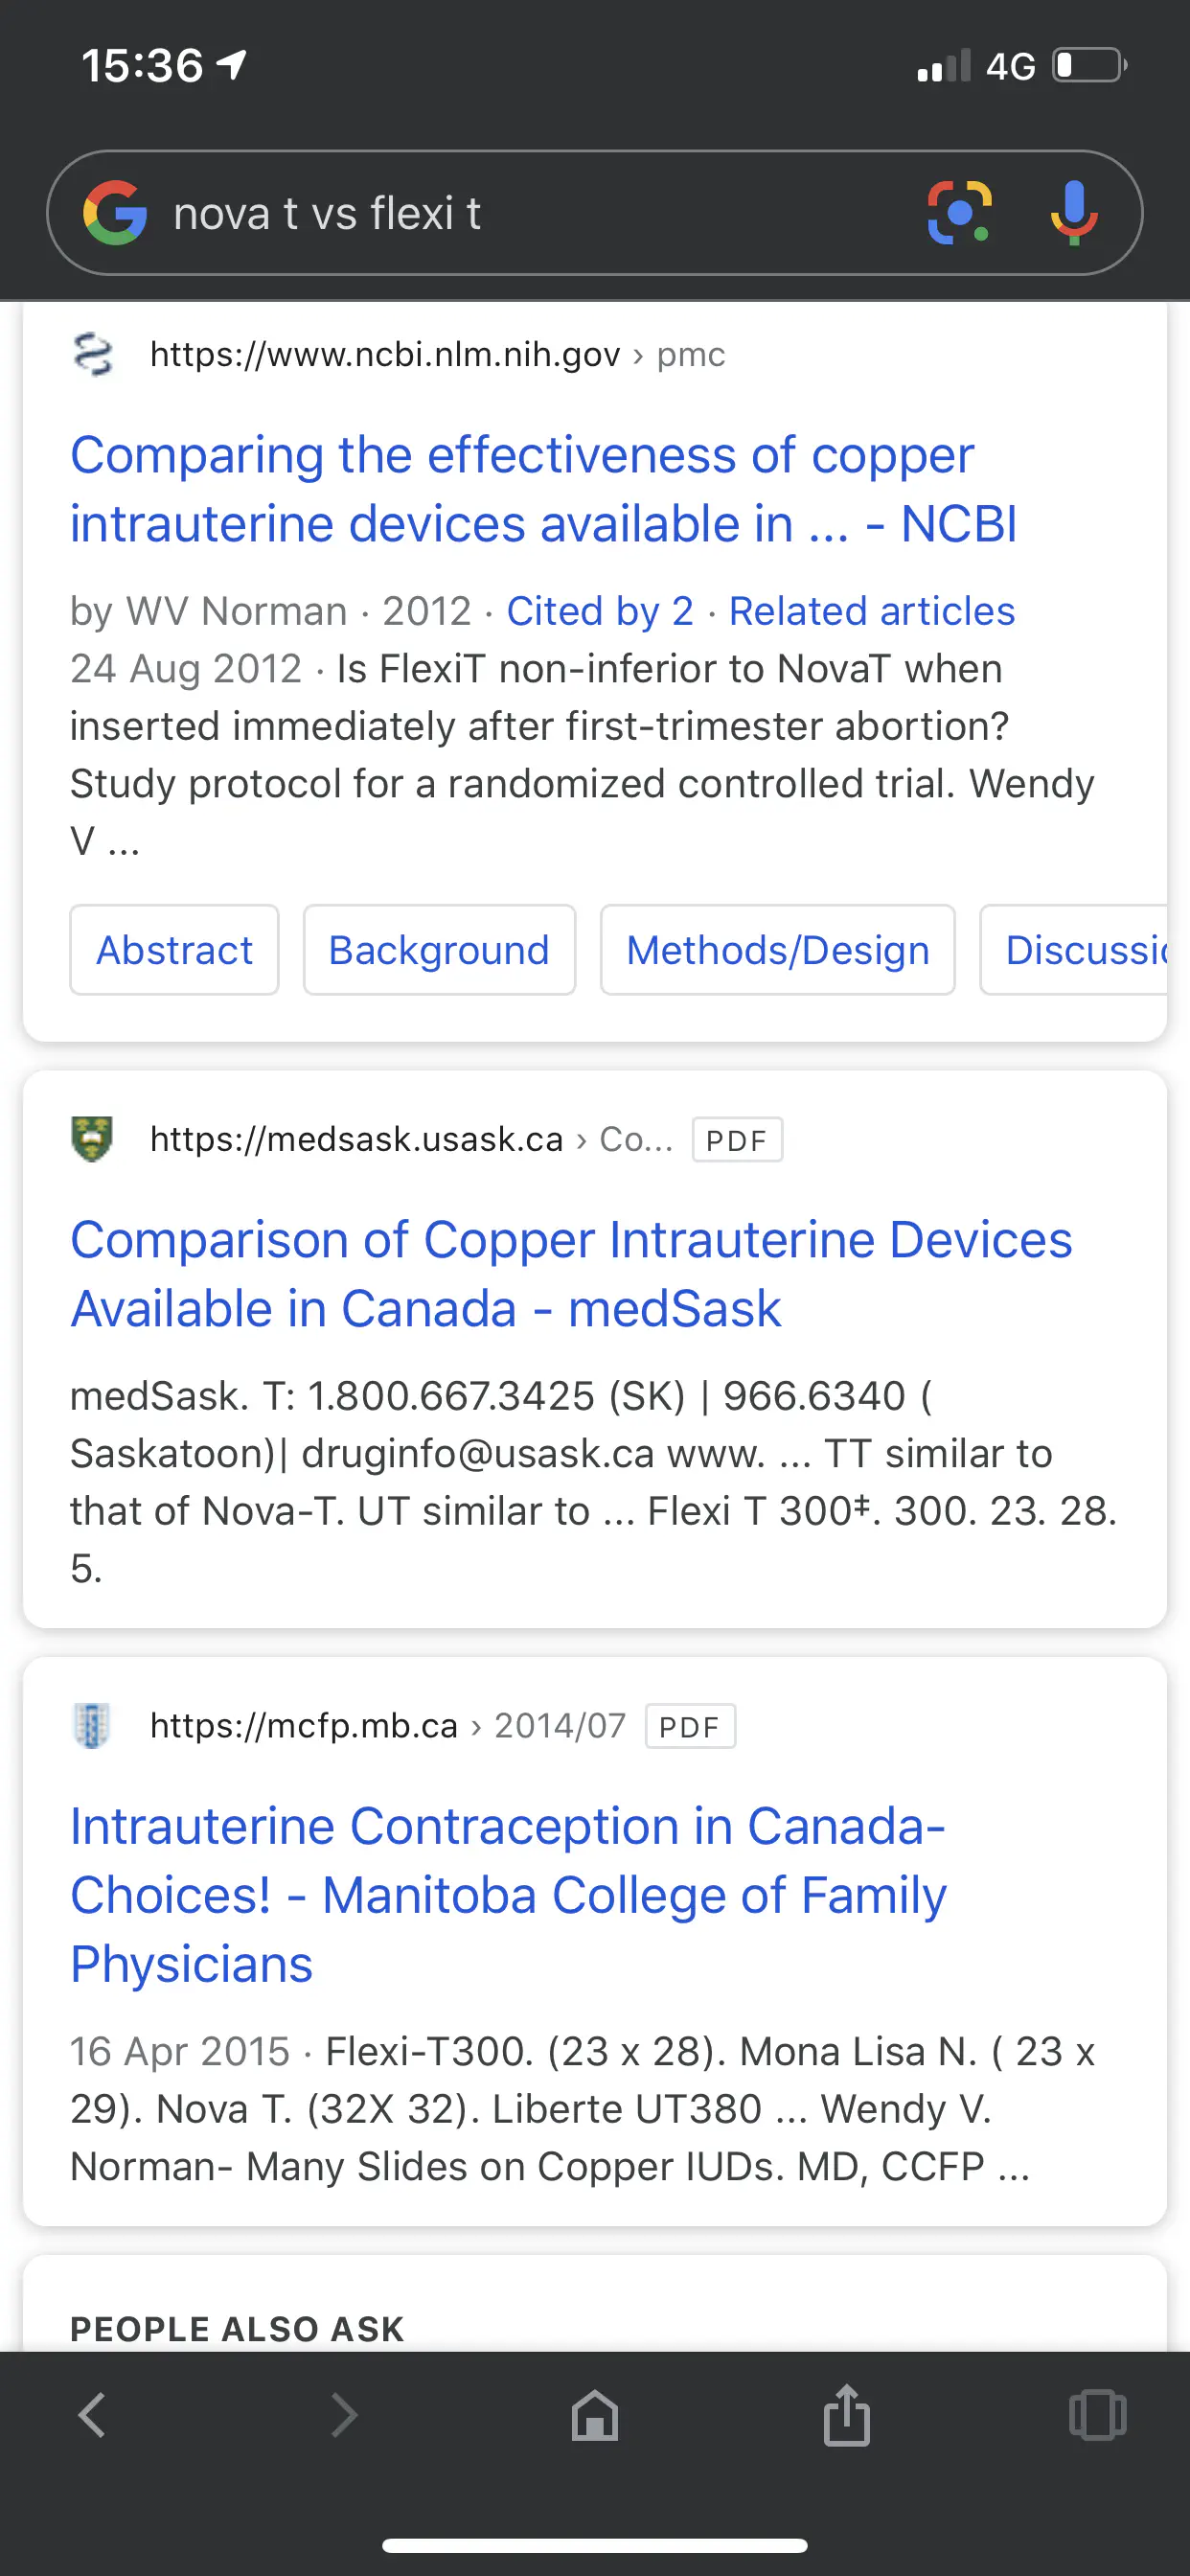View 'Related articles' link
This screenshot has height=2576, width=1190.
point(871,611)
